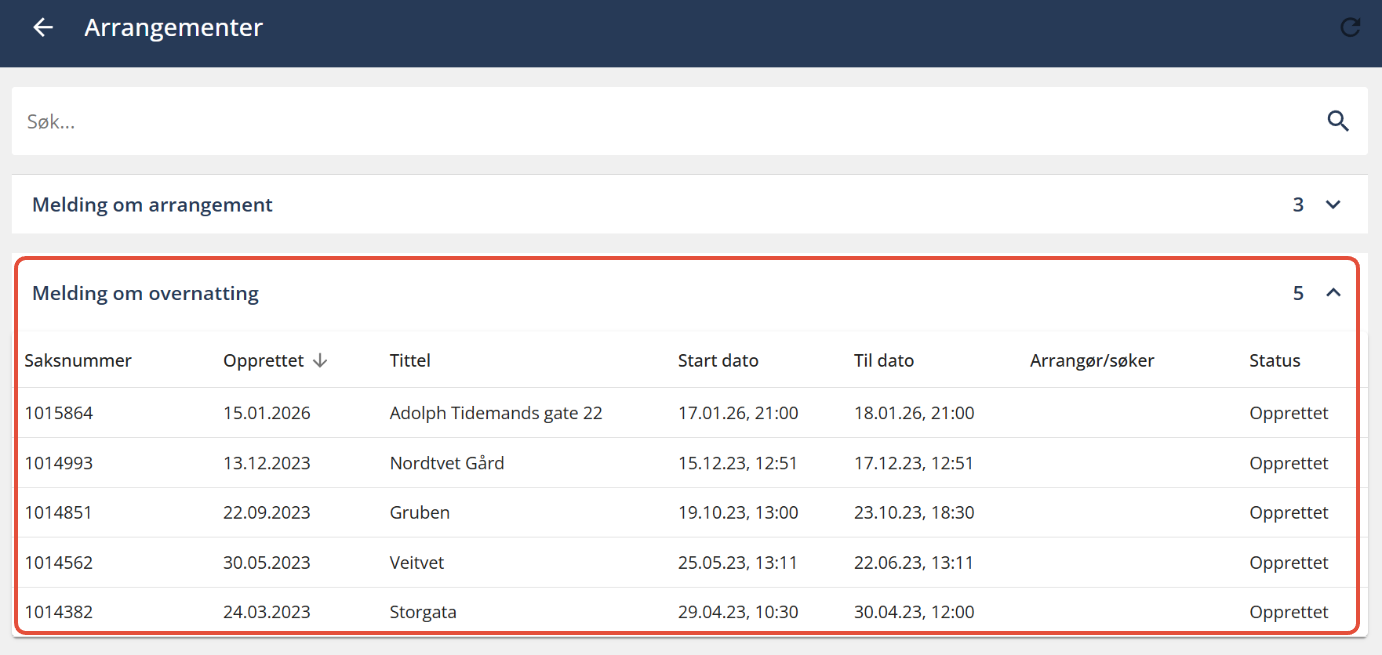The height and width of the screenshot is (655, 1382).
Task: Click start date 19.10.23, 13:00
Action: 738,513
